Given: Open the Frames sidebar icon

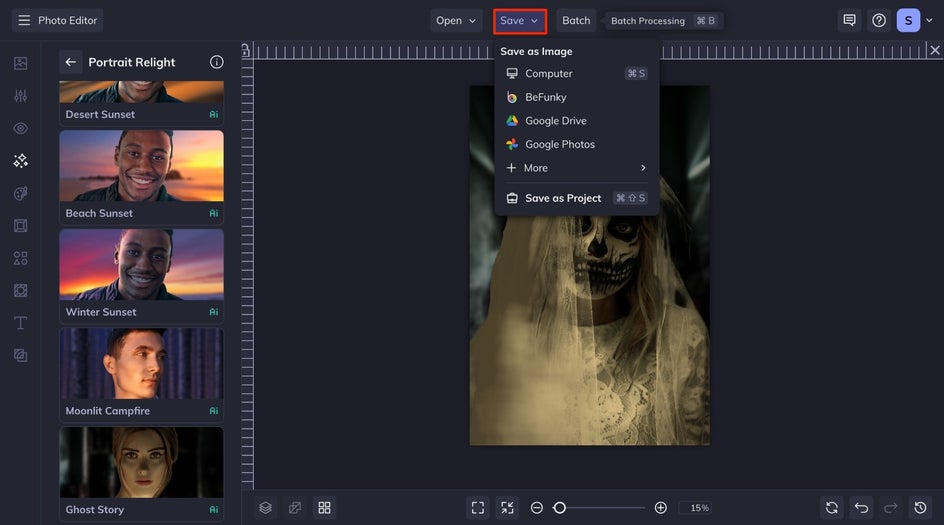Looking at the screenshot, I should (x=20, y=226).
